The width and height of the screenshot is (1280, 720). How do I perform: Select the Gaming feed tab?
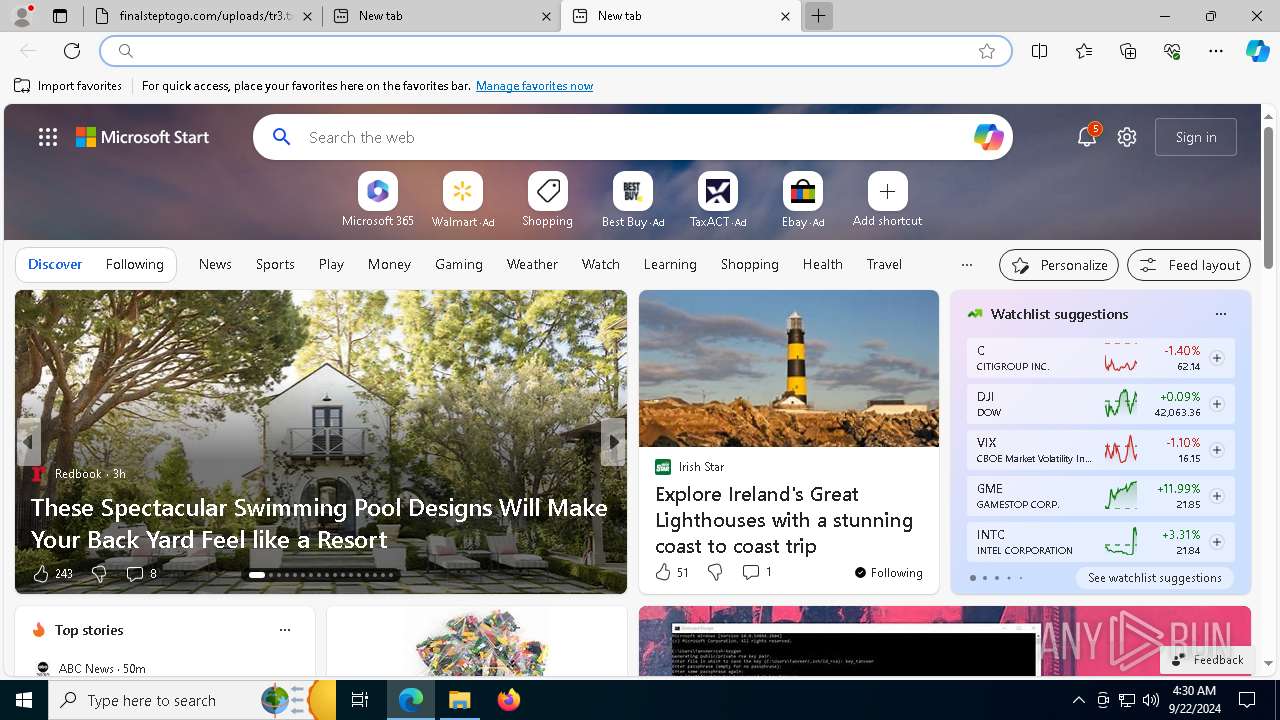pyautogui.click(x=459, y=264)
